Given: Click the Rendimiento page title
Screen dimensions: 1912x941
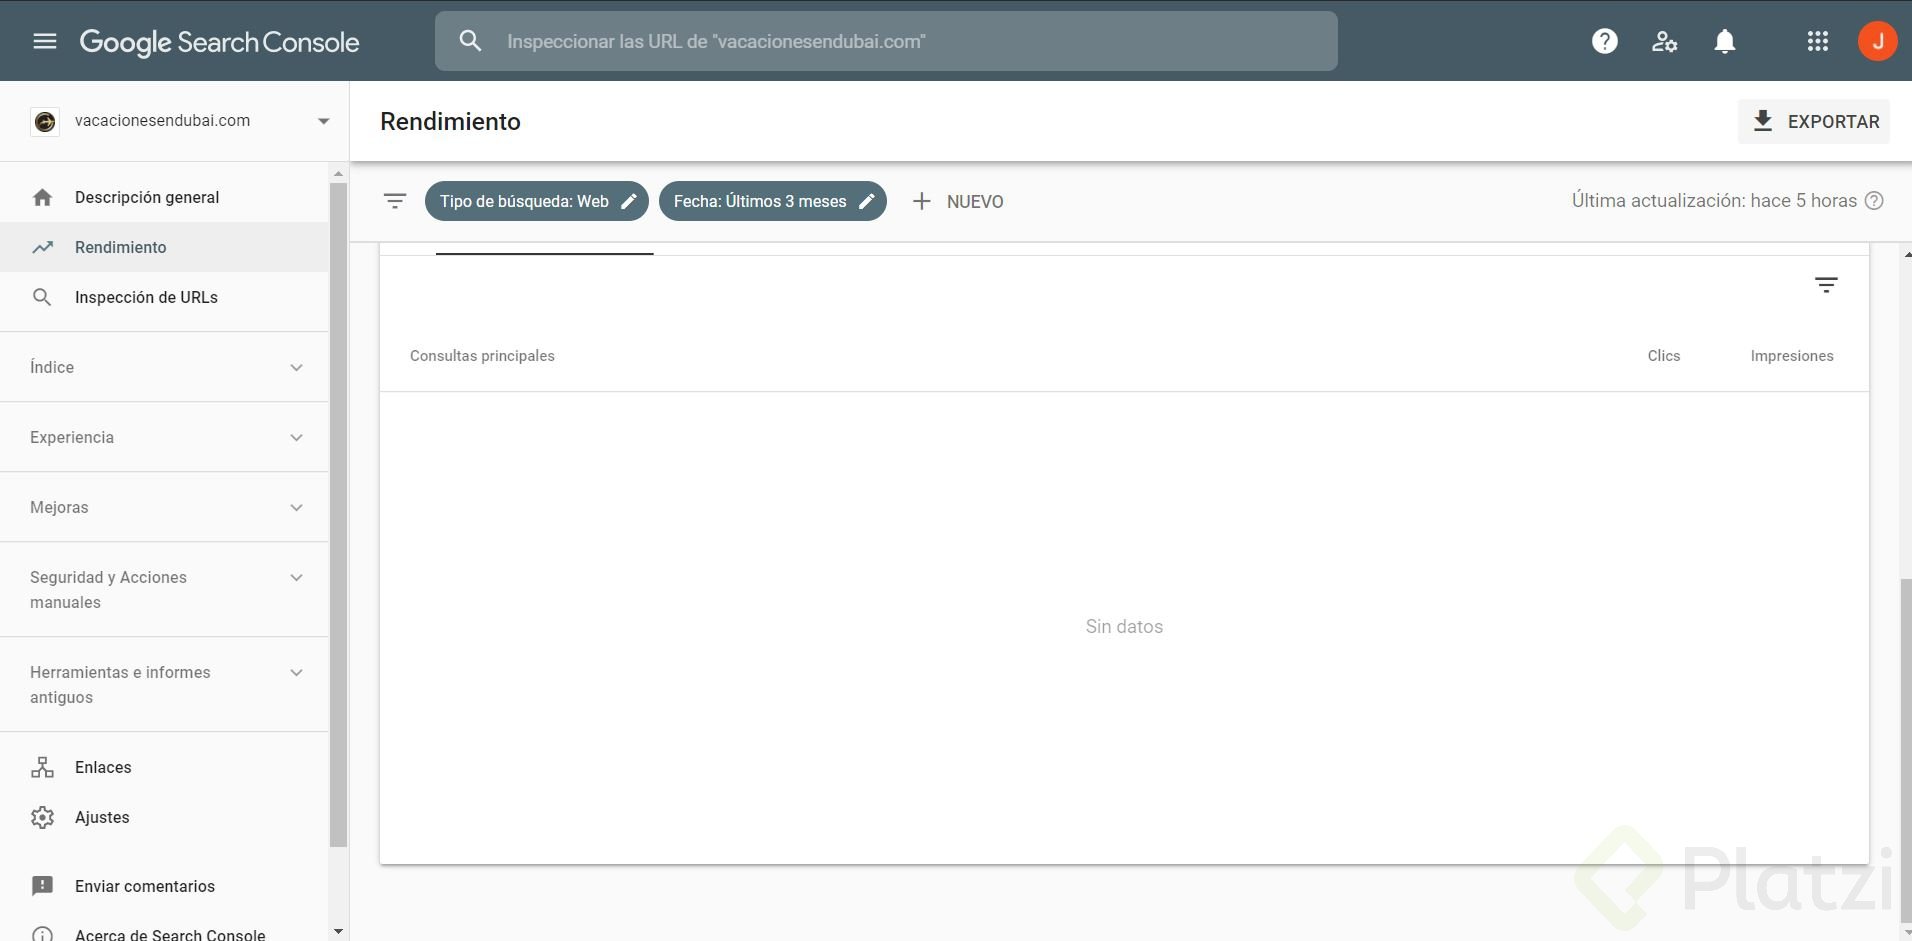Looking at the screenshot, I should (450, 121).
